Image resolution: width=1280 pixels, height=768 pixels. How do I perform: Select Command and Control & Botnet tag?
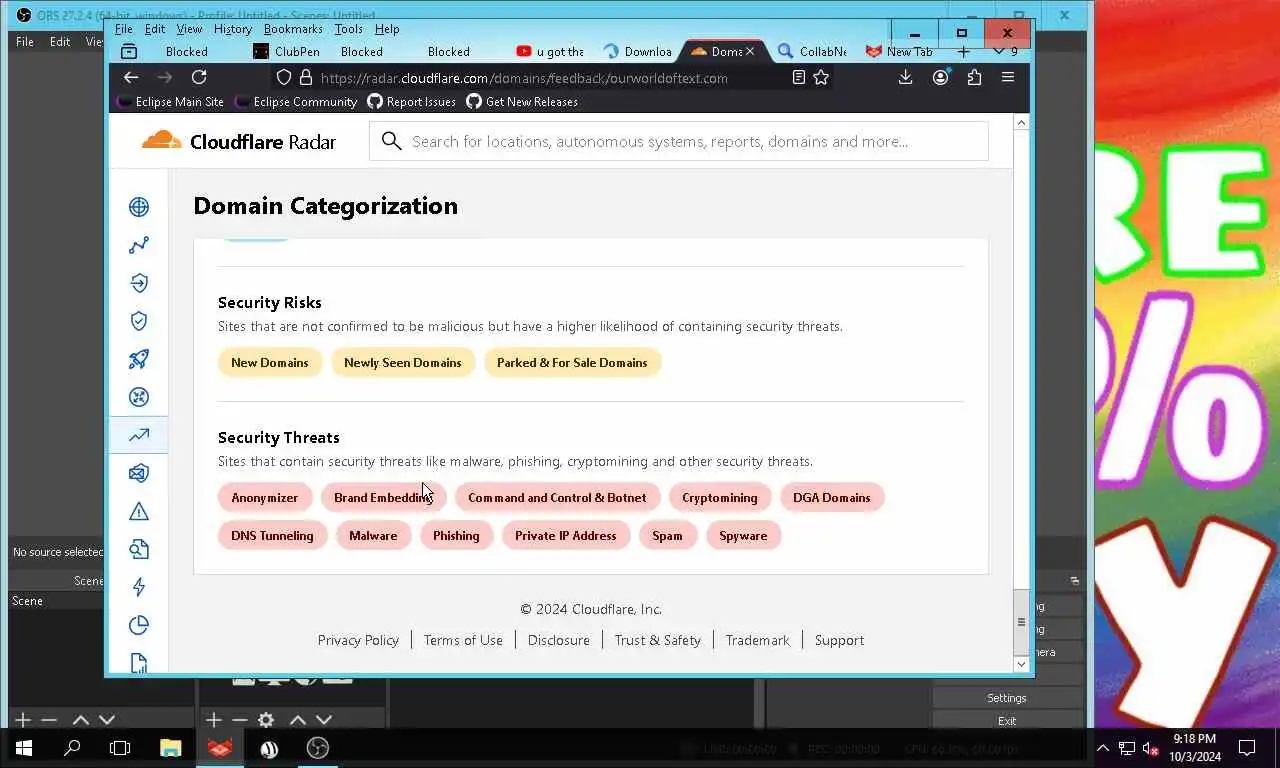(557, 497)
